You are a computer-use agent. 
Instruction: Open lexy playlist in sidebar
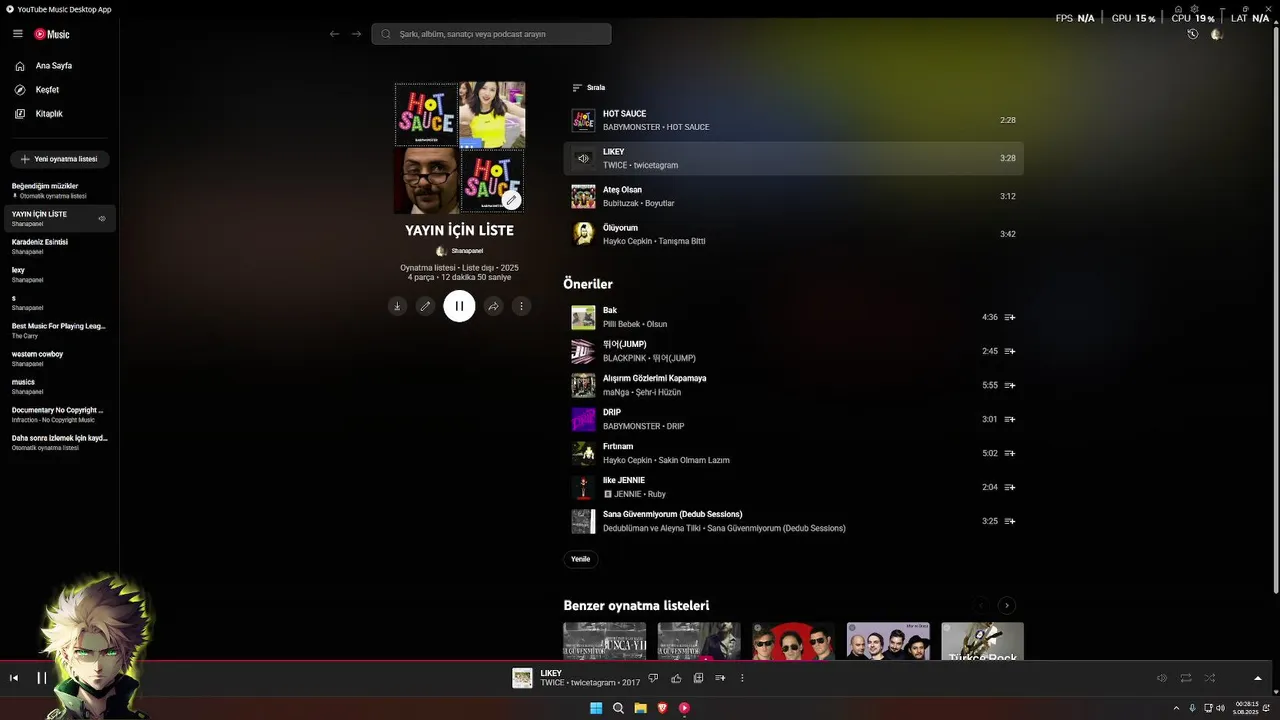click(x=58, y=274)
